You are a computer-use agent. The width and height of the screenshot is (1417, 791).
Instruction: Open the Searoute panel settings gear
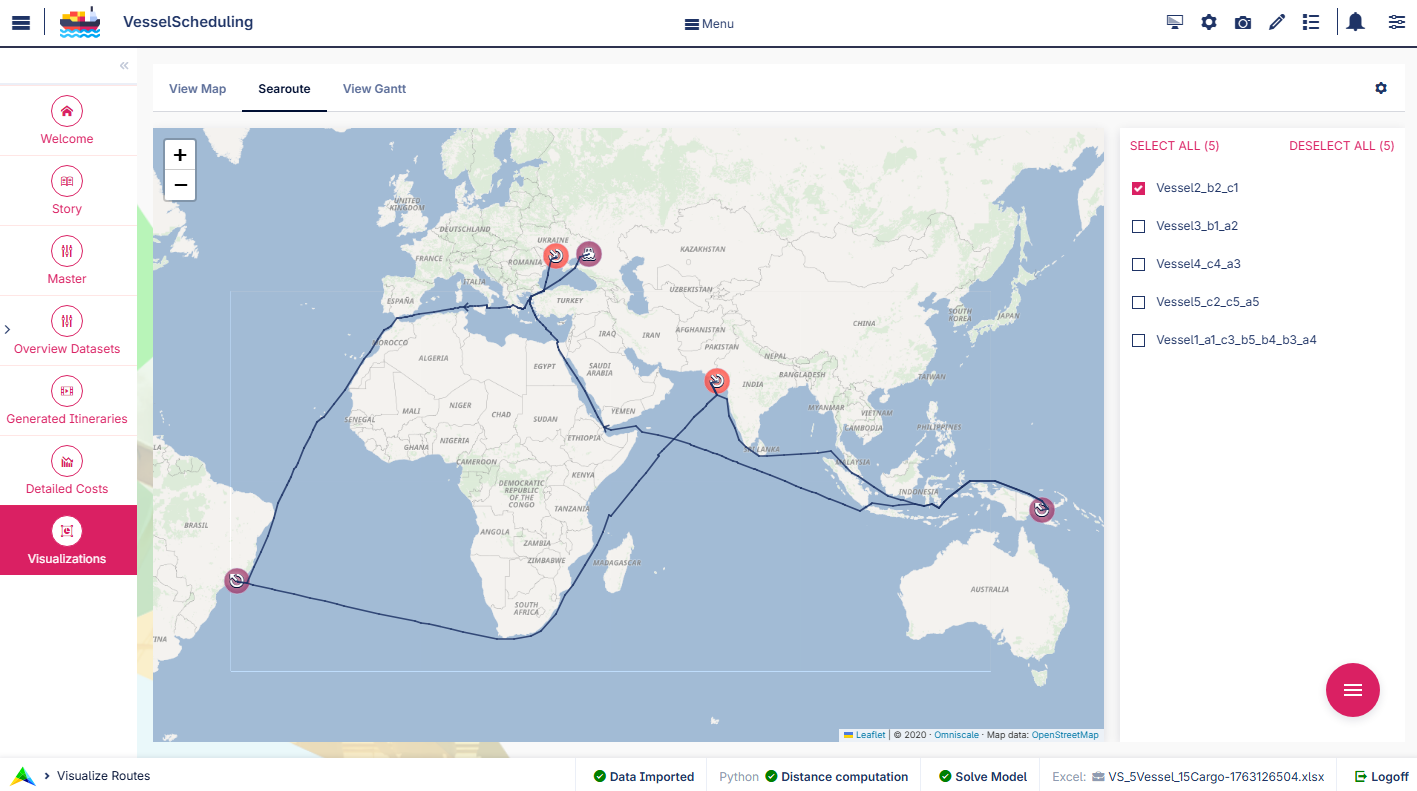(x=1381, y=88)
